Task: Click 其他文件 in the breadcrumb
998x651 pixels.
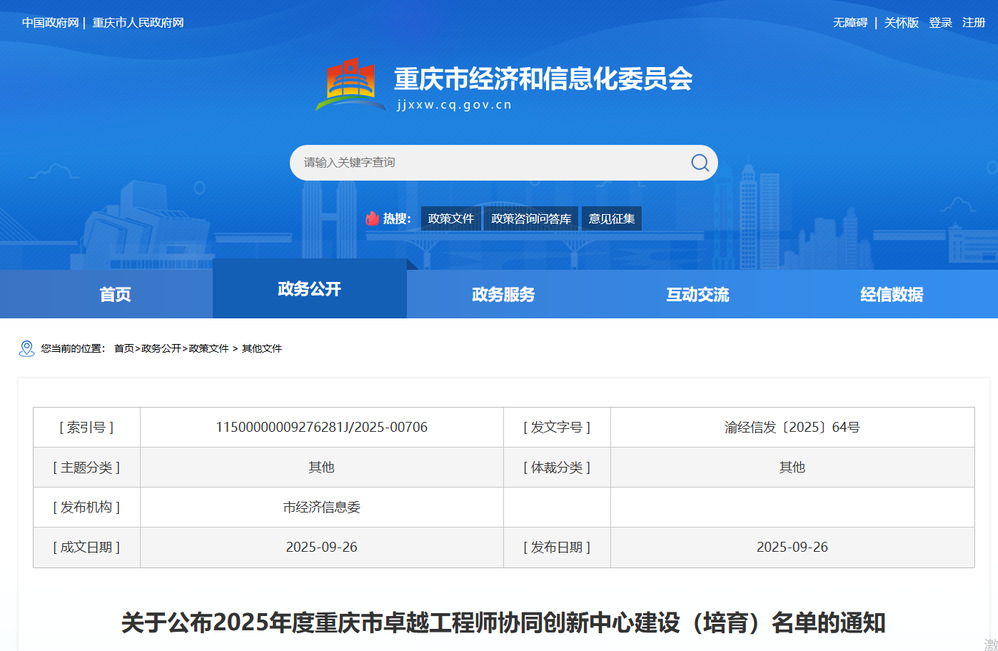Action: (262, 348)
